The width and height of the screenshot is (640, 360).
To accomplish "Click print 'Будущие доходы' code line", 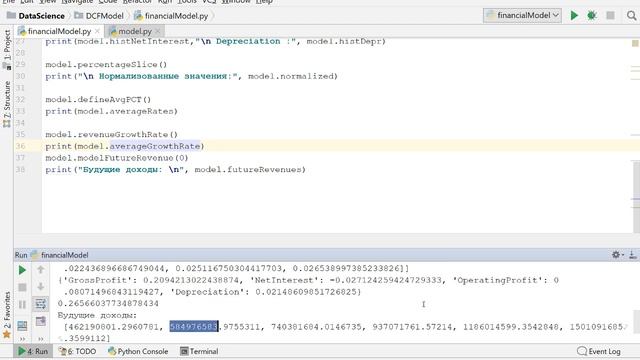I will click(176, 170).
